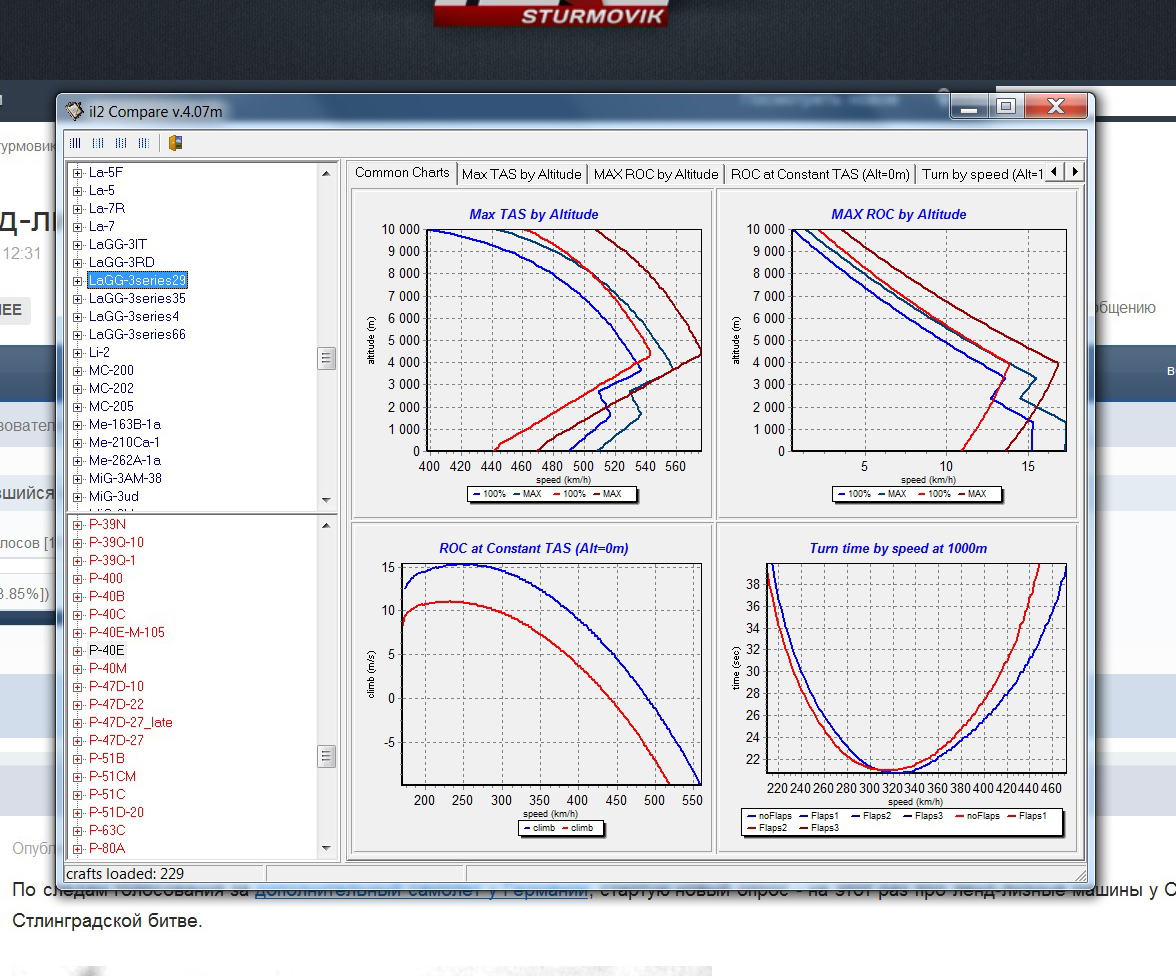1176x976 pixels.
Task: Select La-7 in the aircraft list
Action: (101, 227)
